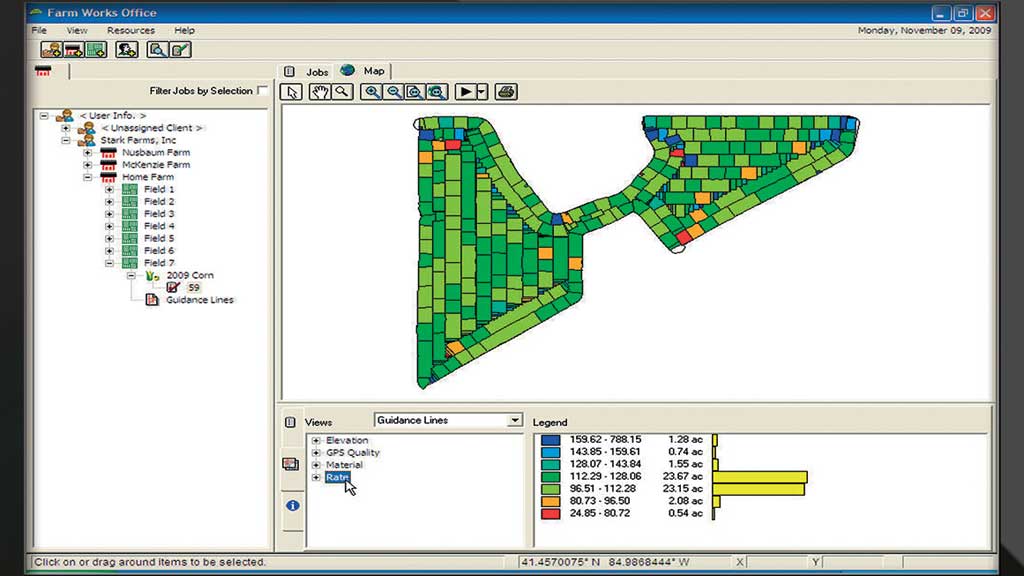Viewport: 1024px width, 576px height.
Task: Select Nusbaum Farm label in tree
Action: click(156, 153)
